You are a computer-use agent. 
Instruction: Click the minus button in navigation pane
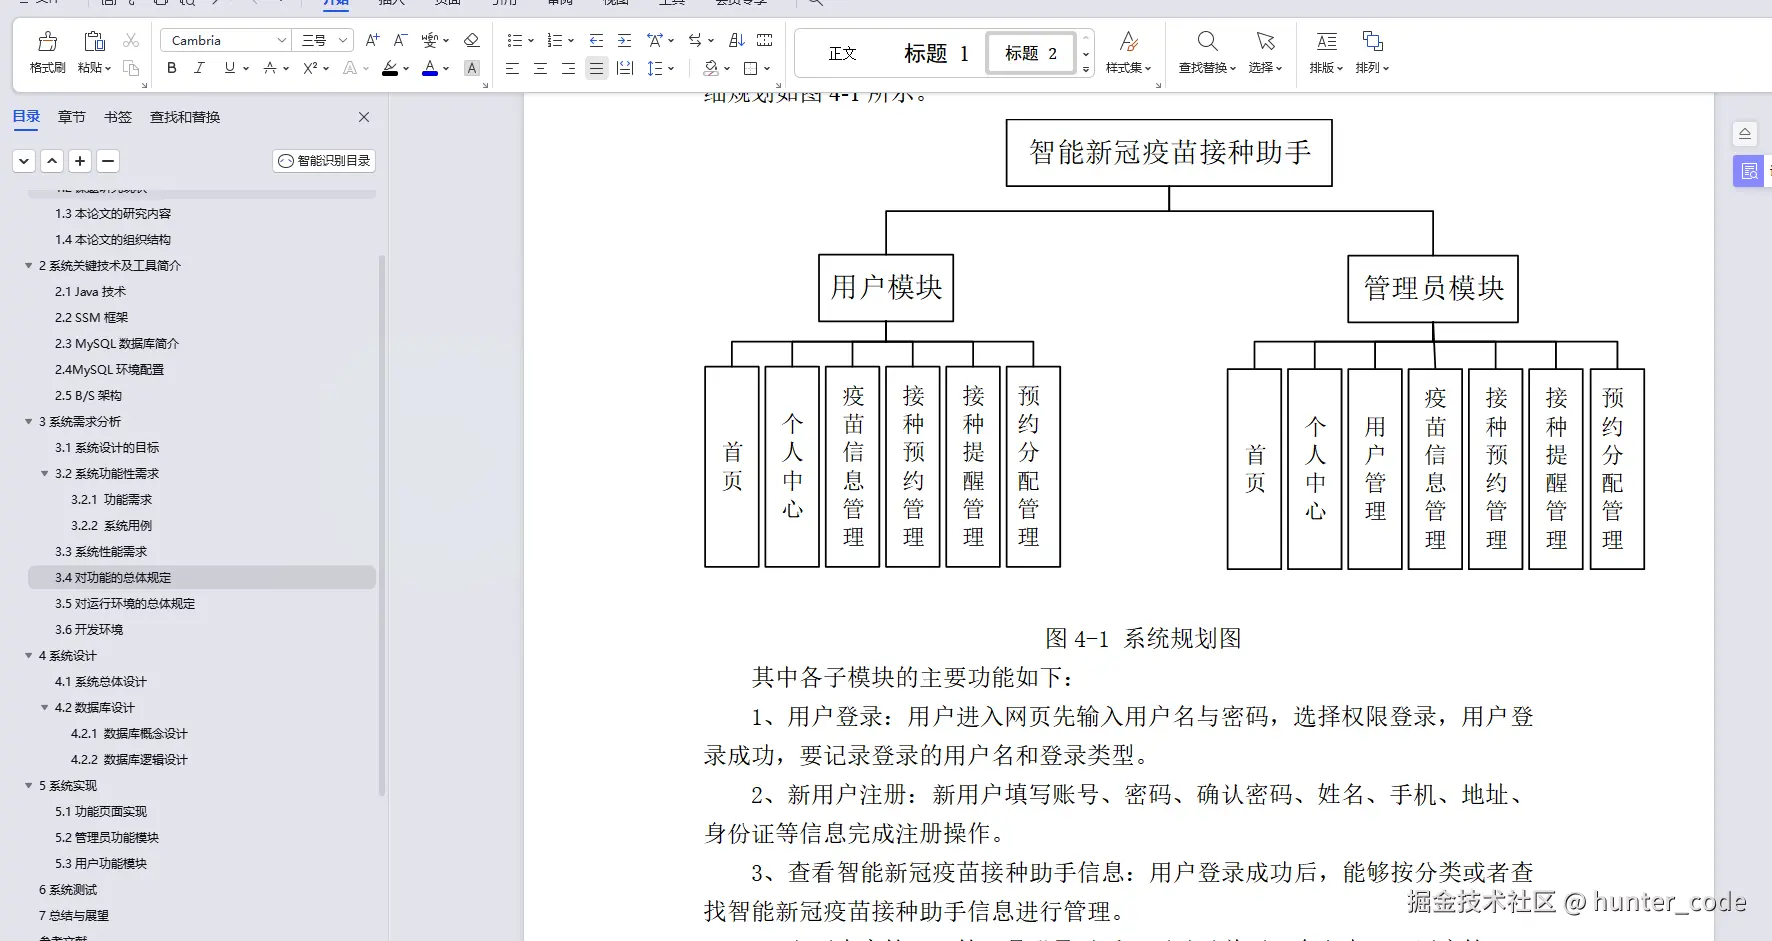[x=109, y=161]
